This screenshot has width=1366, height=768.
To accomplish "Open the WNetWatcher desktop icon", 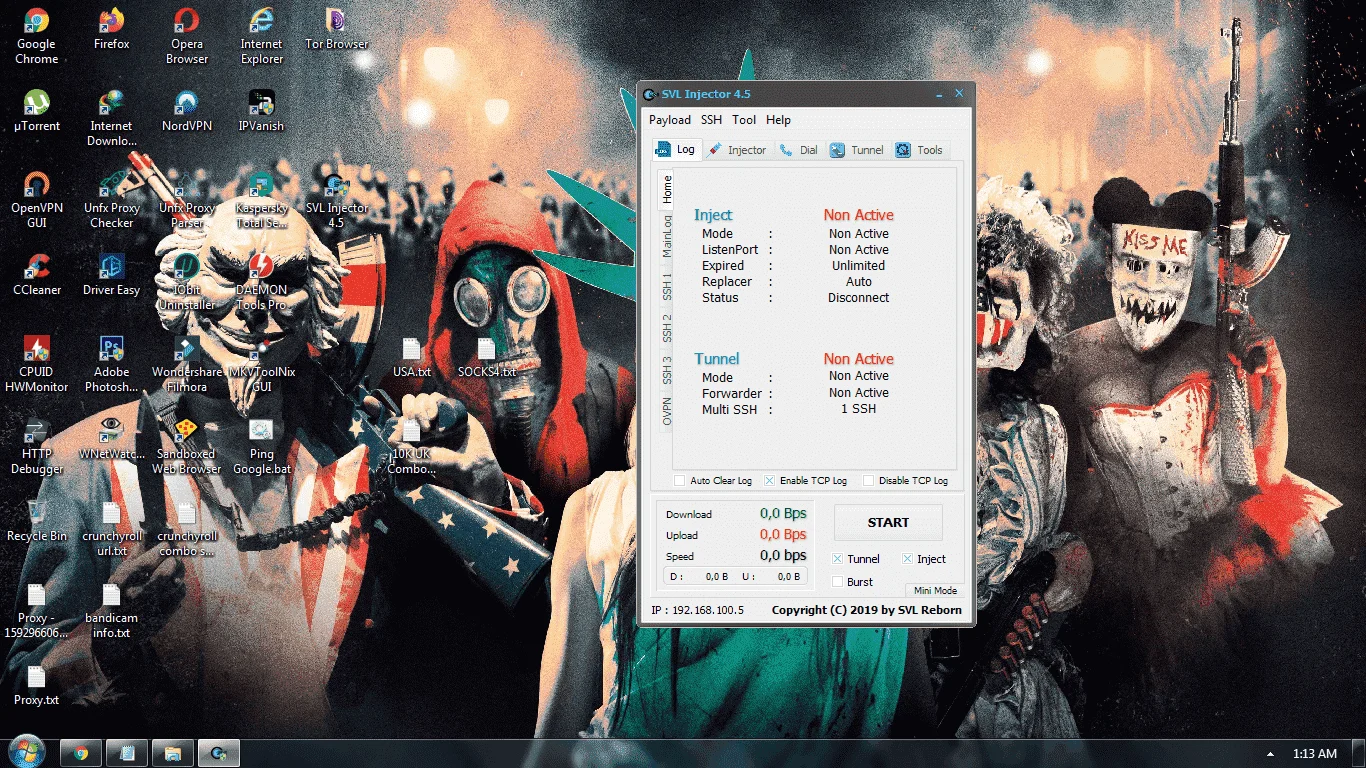I will click(111, 439).
